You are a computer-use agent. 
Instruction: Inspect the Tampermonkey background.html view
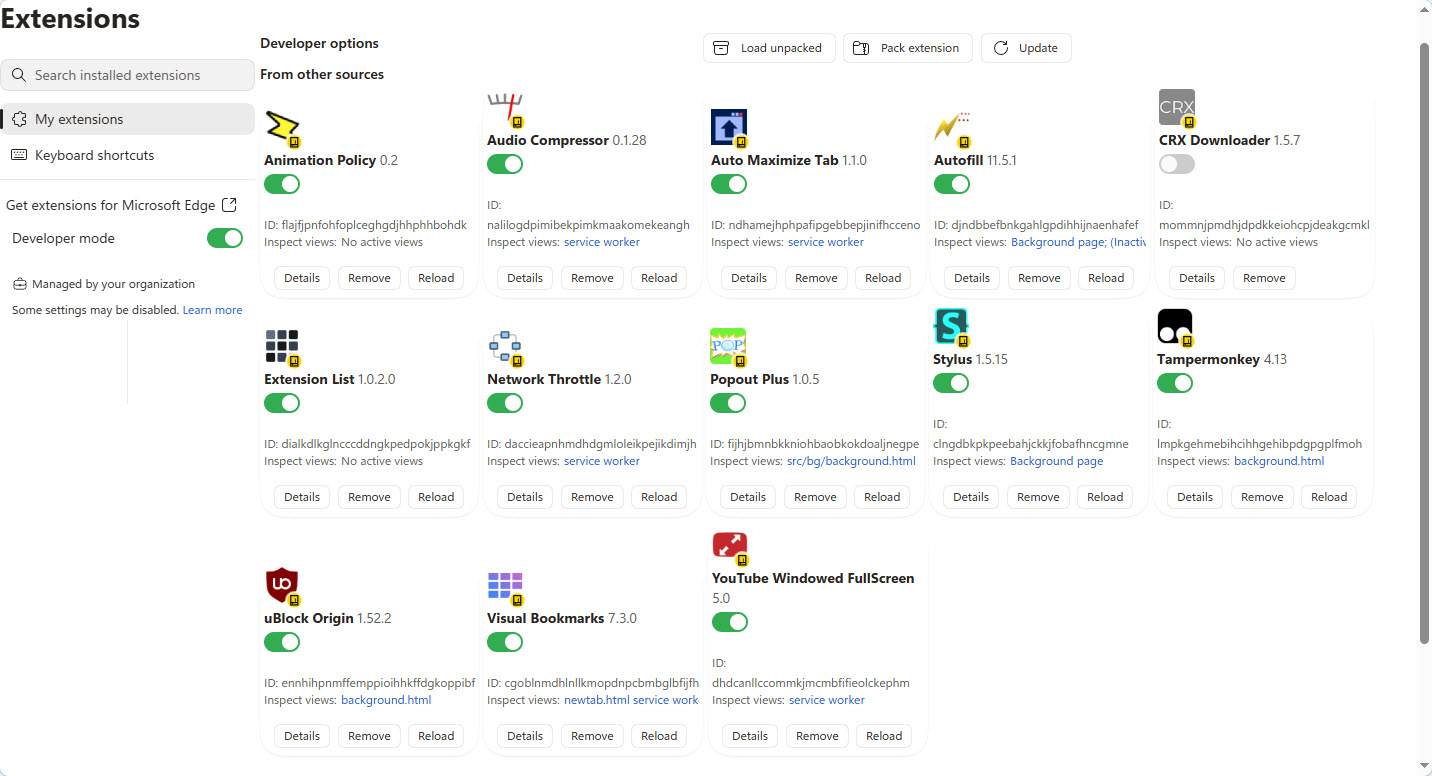pos(1279,461)
